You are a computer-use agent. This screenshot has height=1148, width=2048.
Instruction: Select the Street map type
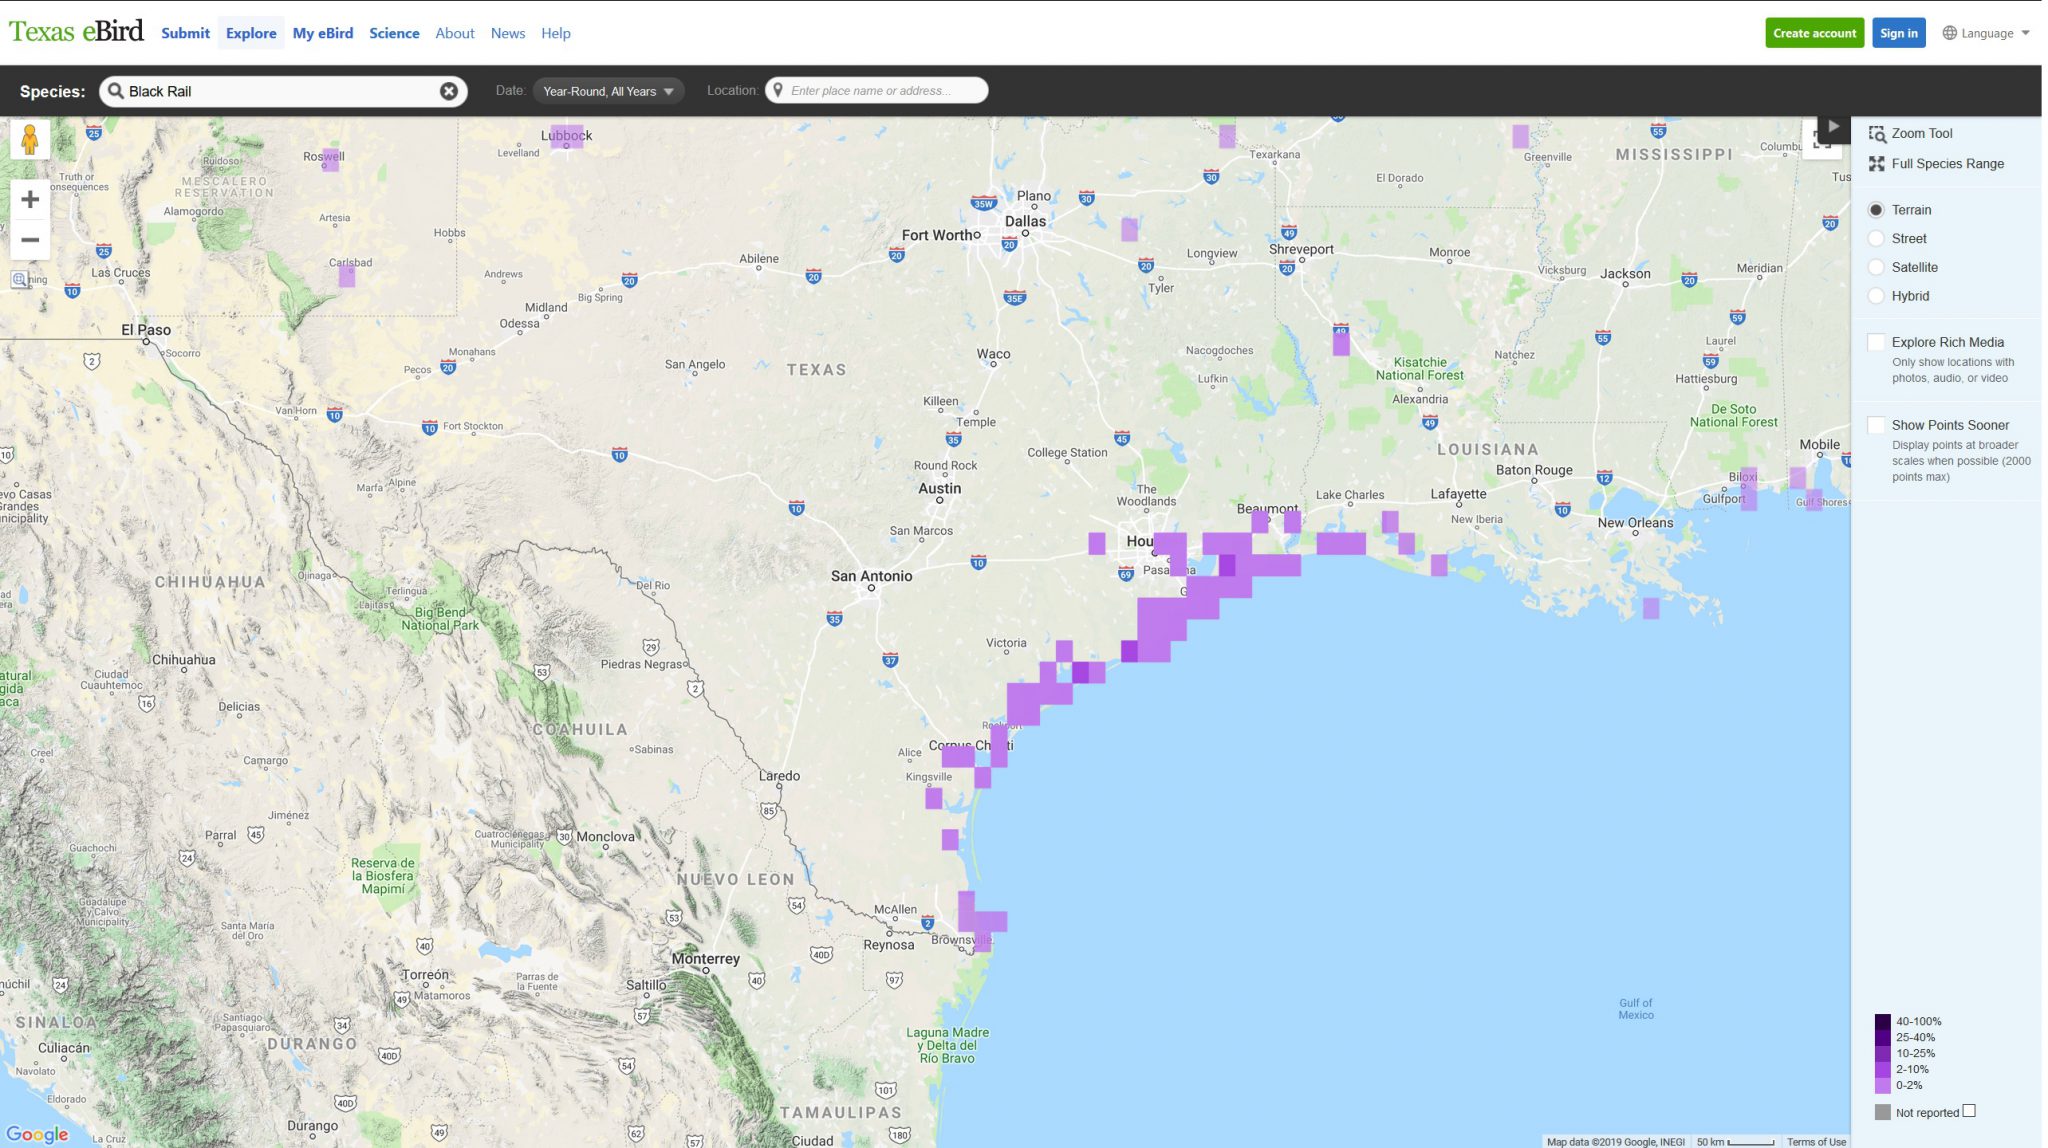1876,239
